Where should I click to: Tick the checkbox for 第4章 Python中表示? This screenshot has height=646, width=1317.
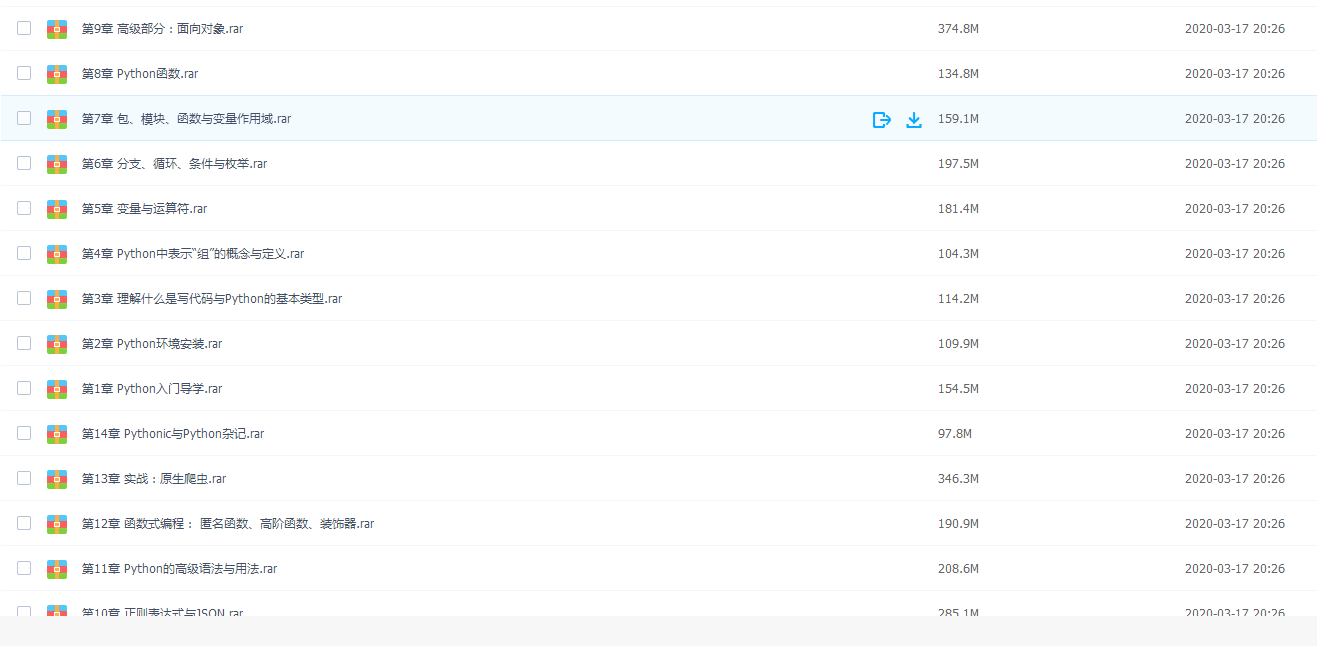[x=24, y=253]
